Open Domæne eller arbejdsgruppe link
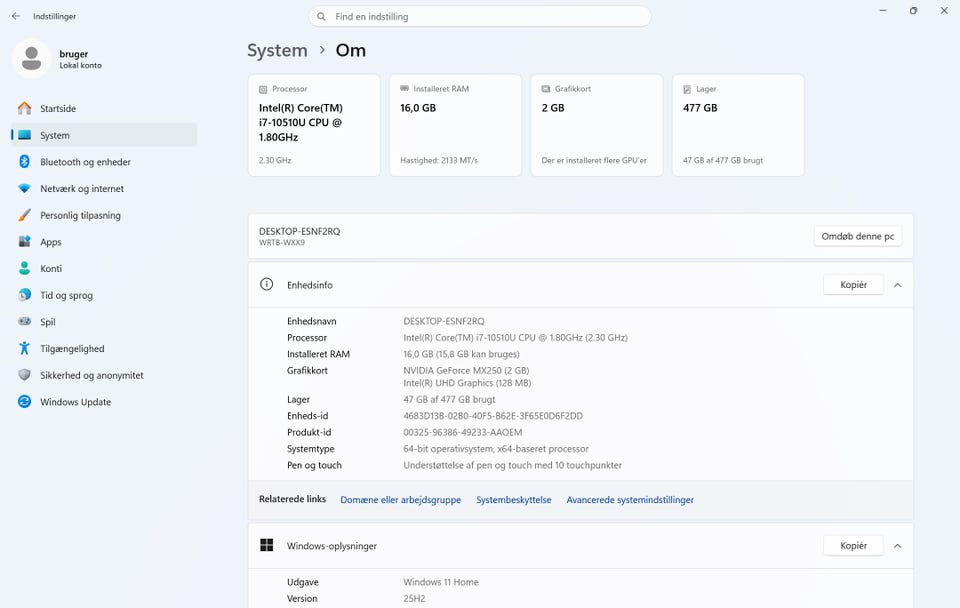This screenshot has width=960, height=608. [x=400, y=500]
